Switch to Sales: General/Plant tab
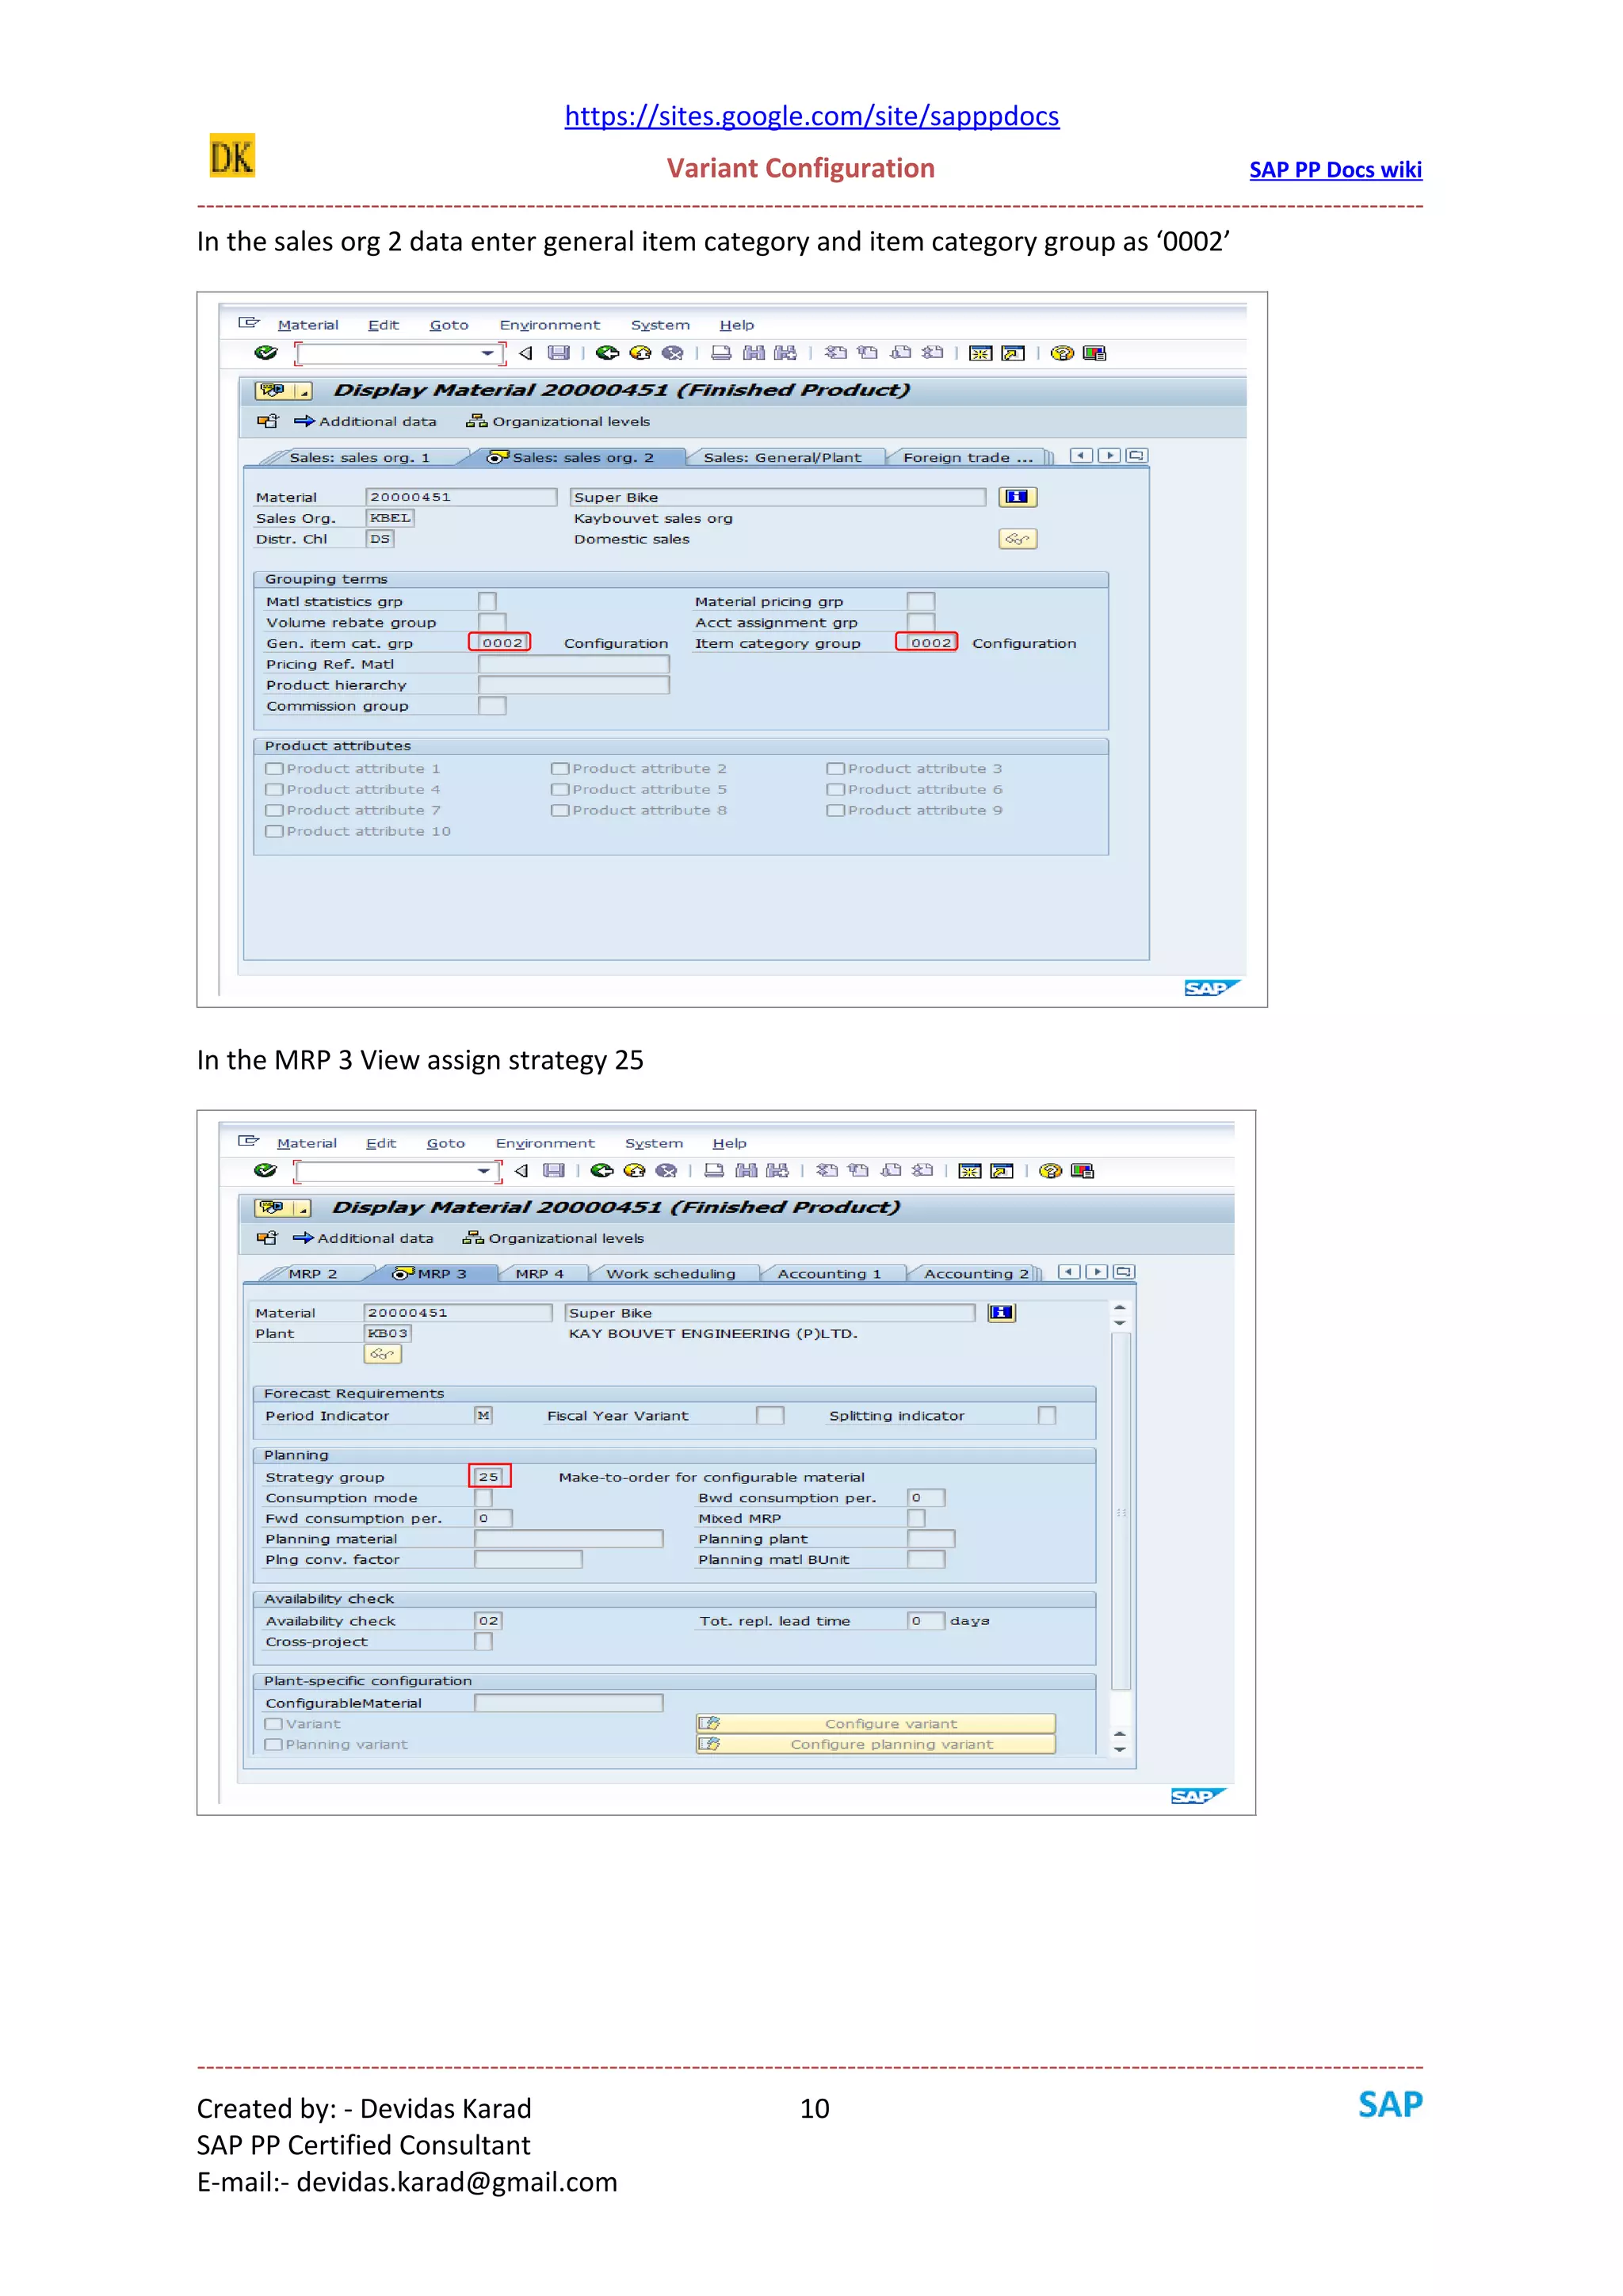The width and height of the screenshot is (1623, 2296). tap(782, 458)
